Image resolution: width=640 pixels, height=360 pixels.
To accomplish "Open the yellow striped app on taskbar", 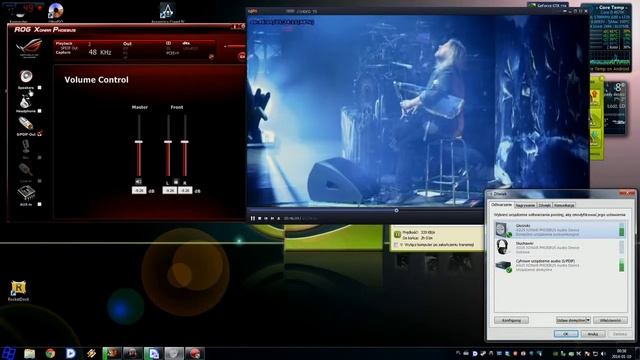I will pyautogui.click(x=91, y=353).
